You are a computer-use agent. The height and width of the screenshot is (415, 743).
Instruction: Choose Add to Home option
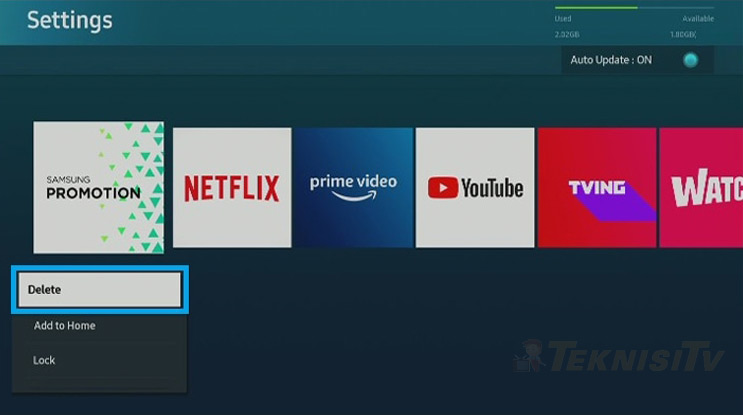tap(100, 326)
